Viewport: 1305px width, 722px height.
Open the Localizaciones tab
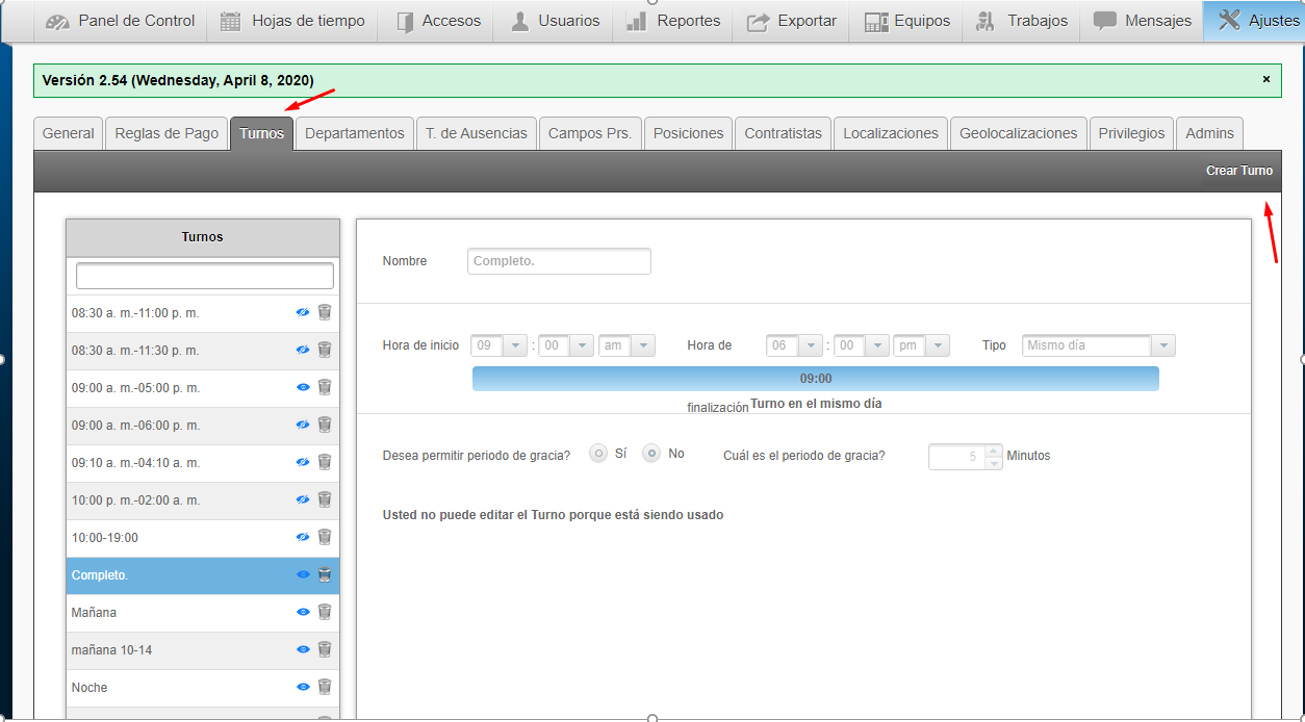click(x=891, y=133)
